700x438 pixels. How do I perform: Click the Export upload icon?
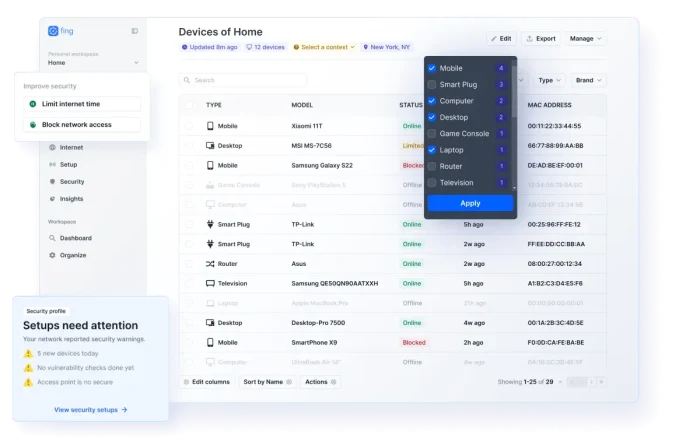529,39
